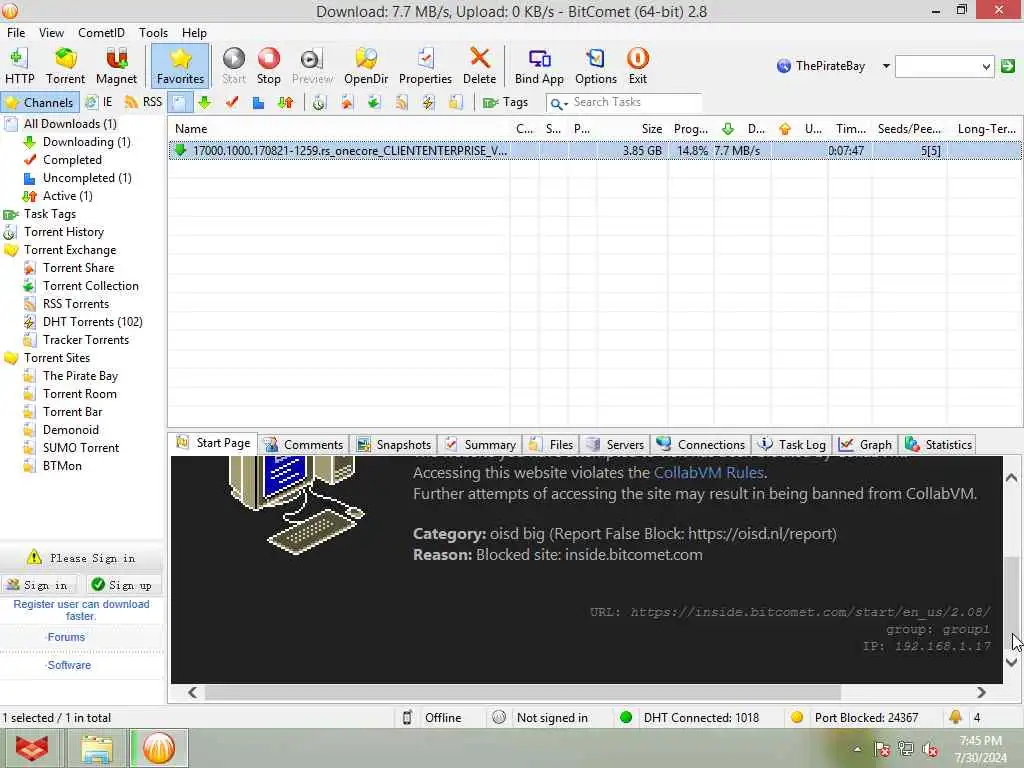Switch to the Files tab
Screen dimensions: 1024x768
click(551, 445)
